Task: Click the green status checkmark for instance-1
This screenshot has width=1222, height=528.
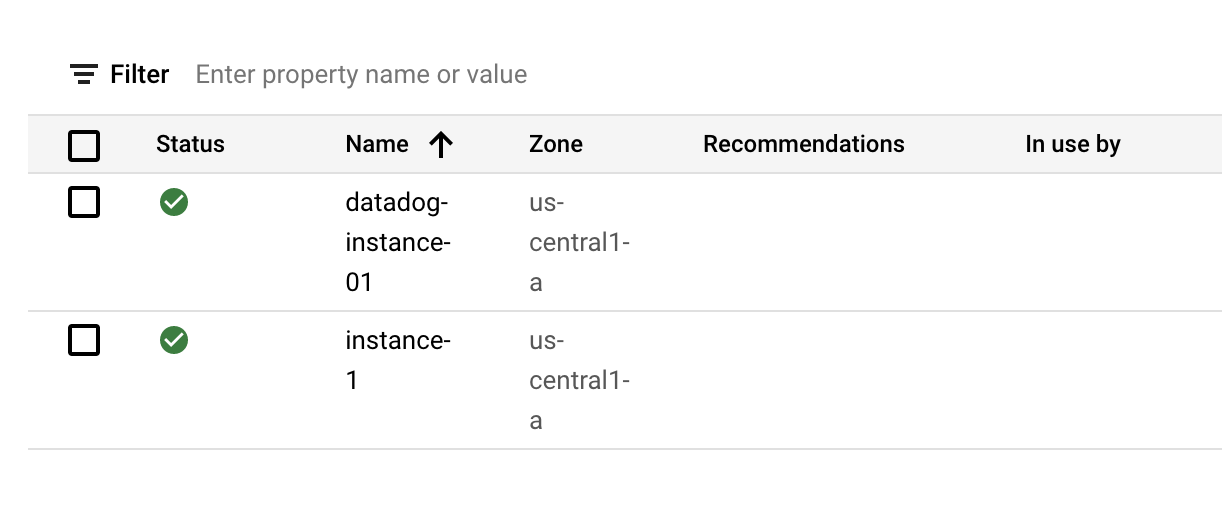Action: [x=174, y=341]
